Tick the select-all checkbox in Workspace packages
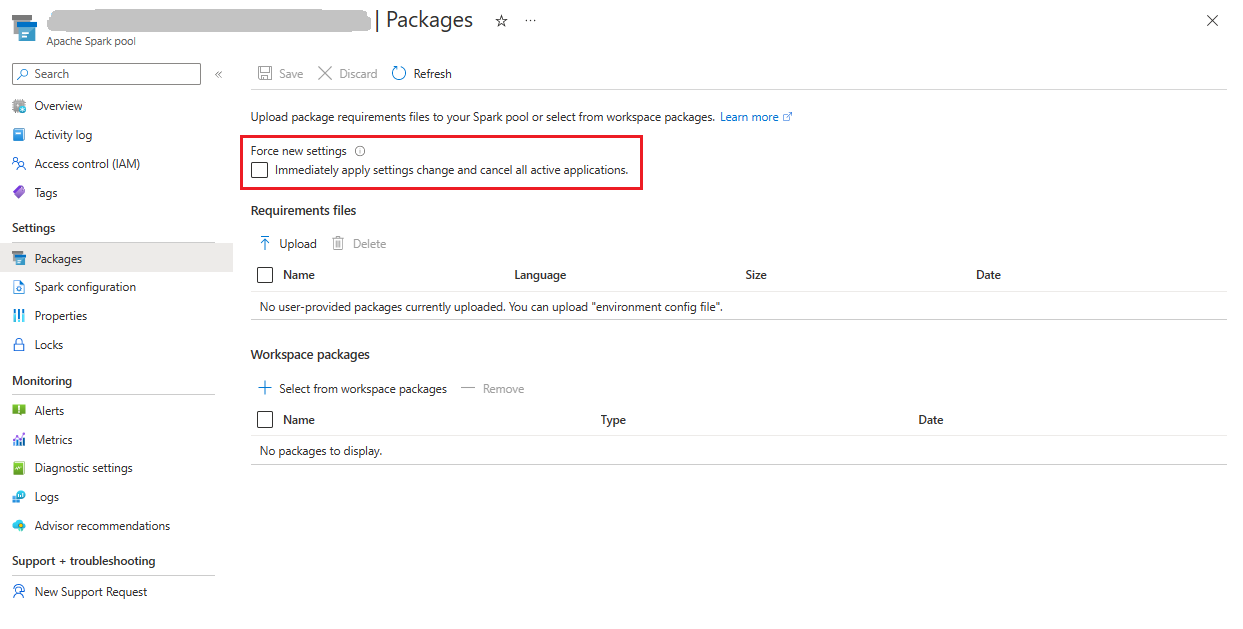 (265, 420)
